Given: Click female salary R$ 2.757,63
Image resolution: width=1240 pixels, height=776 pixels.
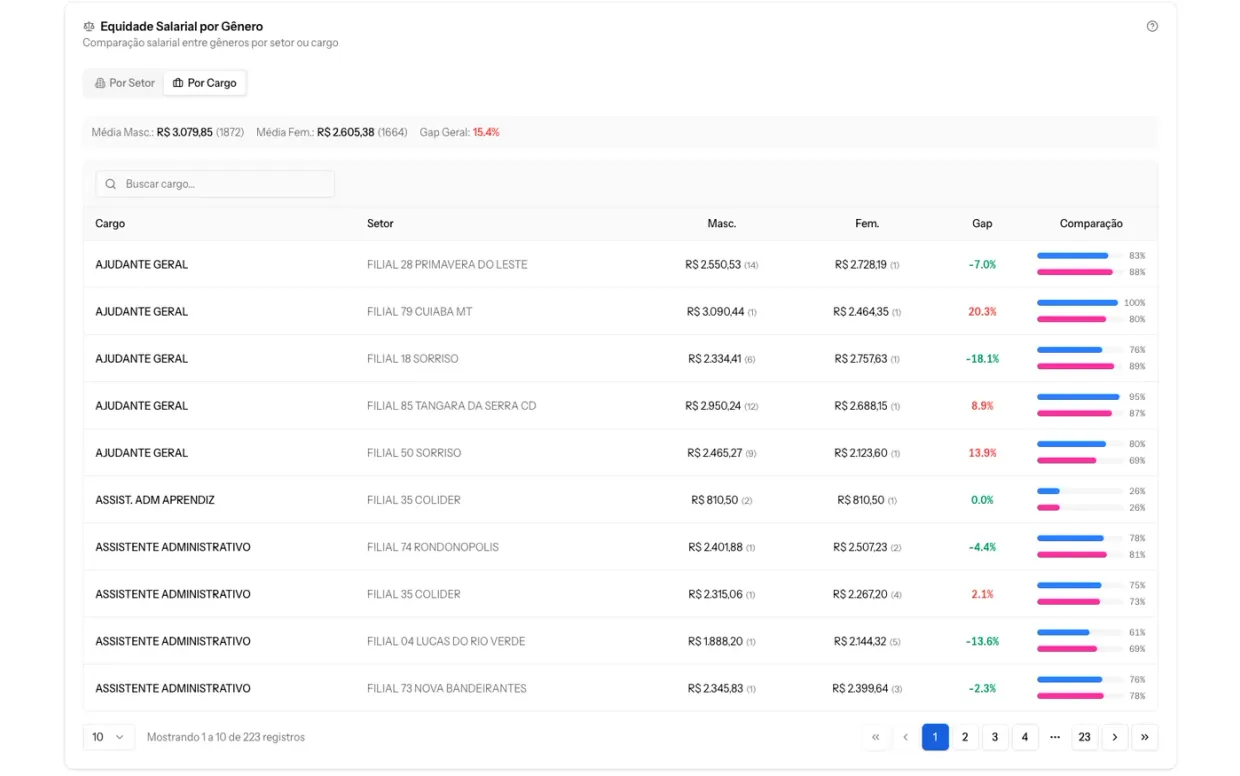Looking at the screenshot, I should coord(861,359).
